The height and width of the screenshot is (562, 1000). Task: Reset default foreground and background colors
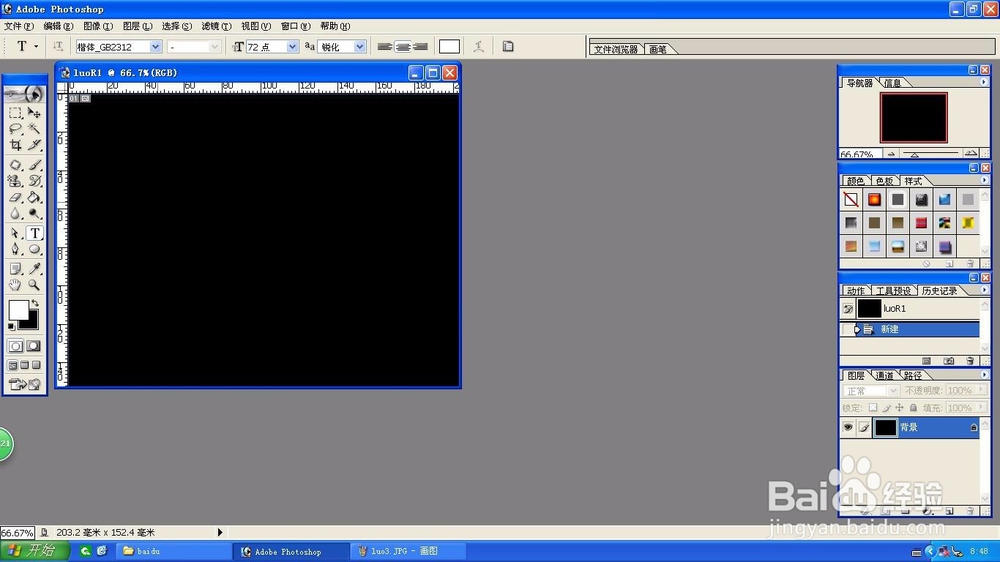point(11,327)
